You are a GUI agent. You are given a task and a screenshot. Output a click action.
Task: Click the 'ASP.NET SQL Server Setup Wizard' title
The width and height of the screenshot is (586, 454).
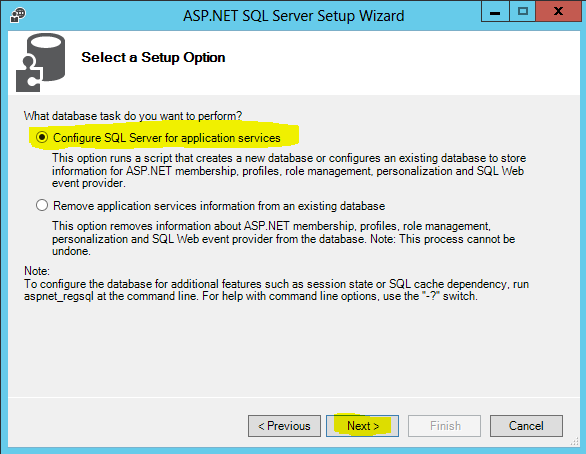click(x=293, y=16)
